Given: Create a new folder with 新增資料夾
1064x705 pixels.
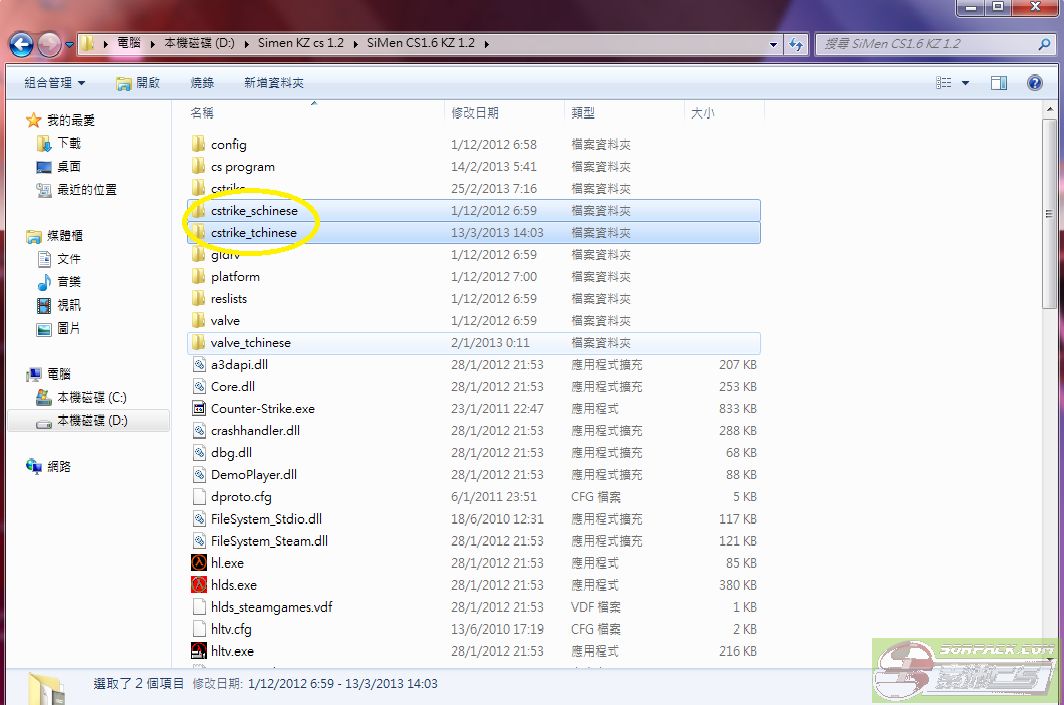Looking at the screenshot, I should pos(273,83).
